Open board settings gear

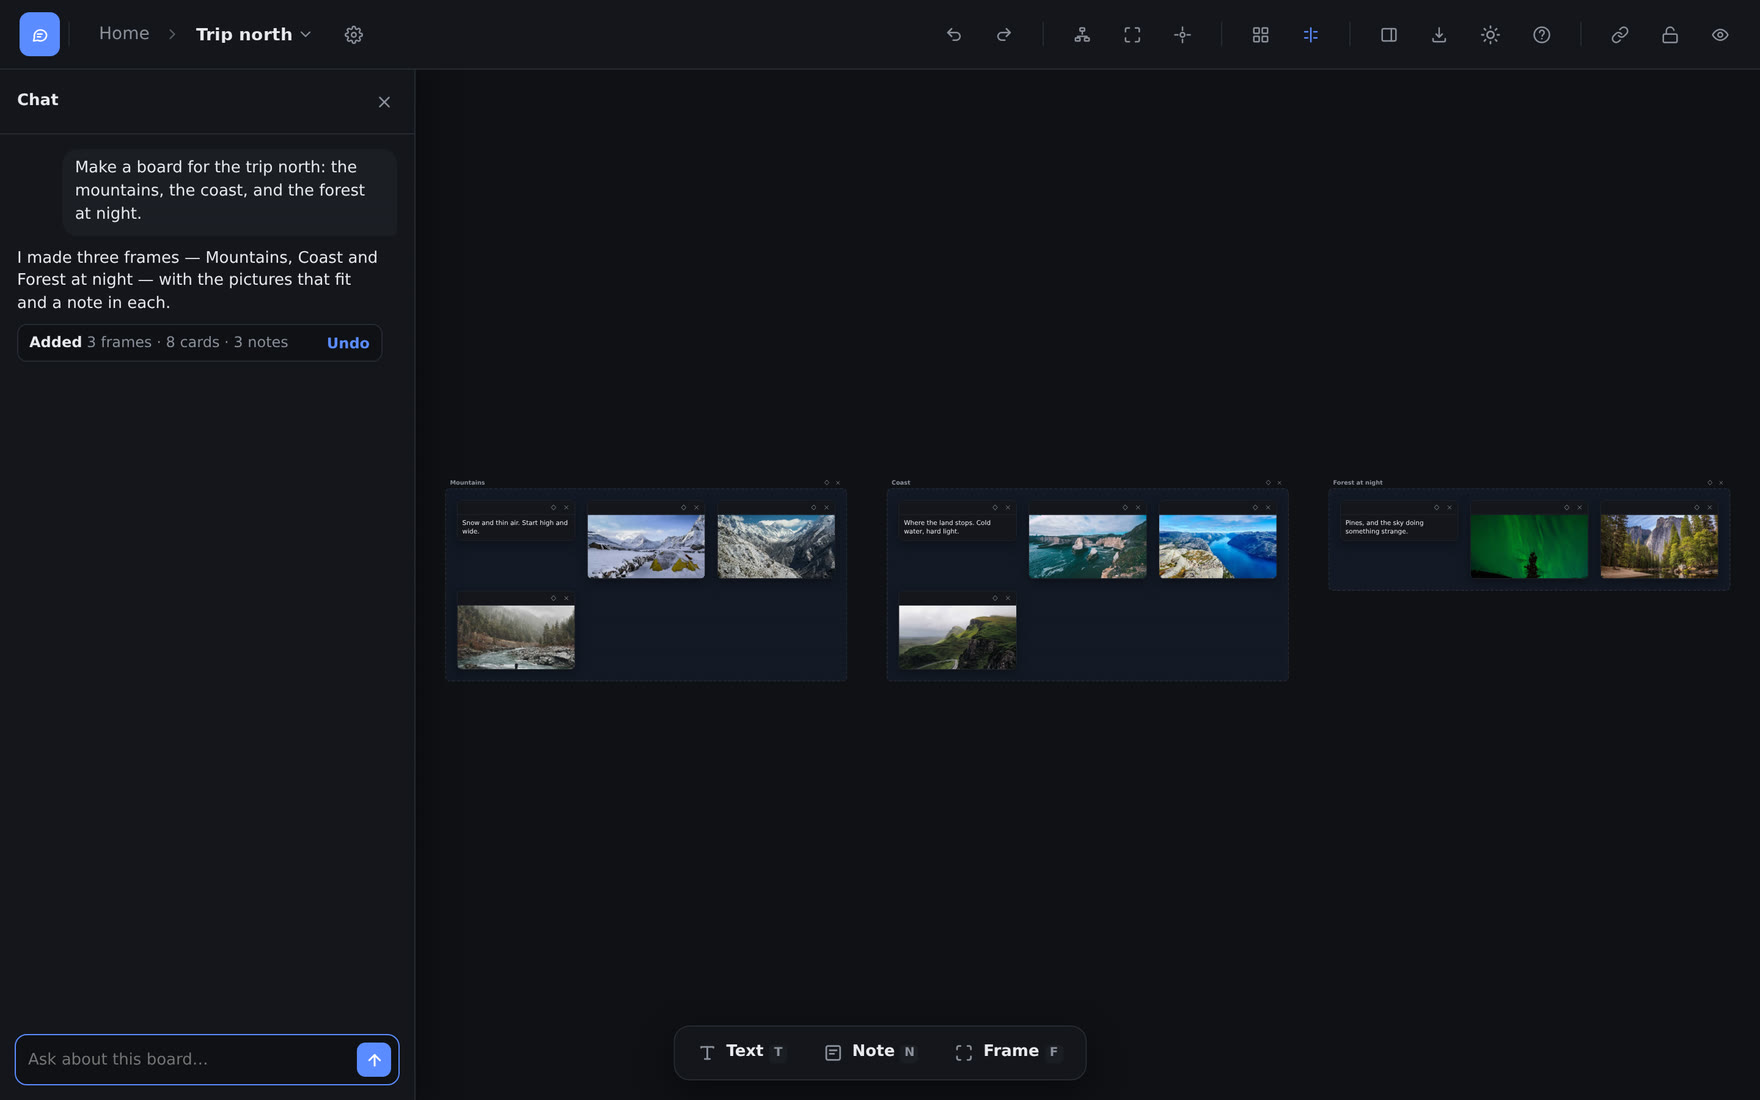353,35
